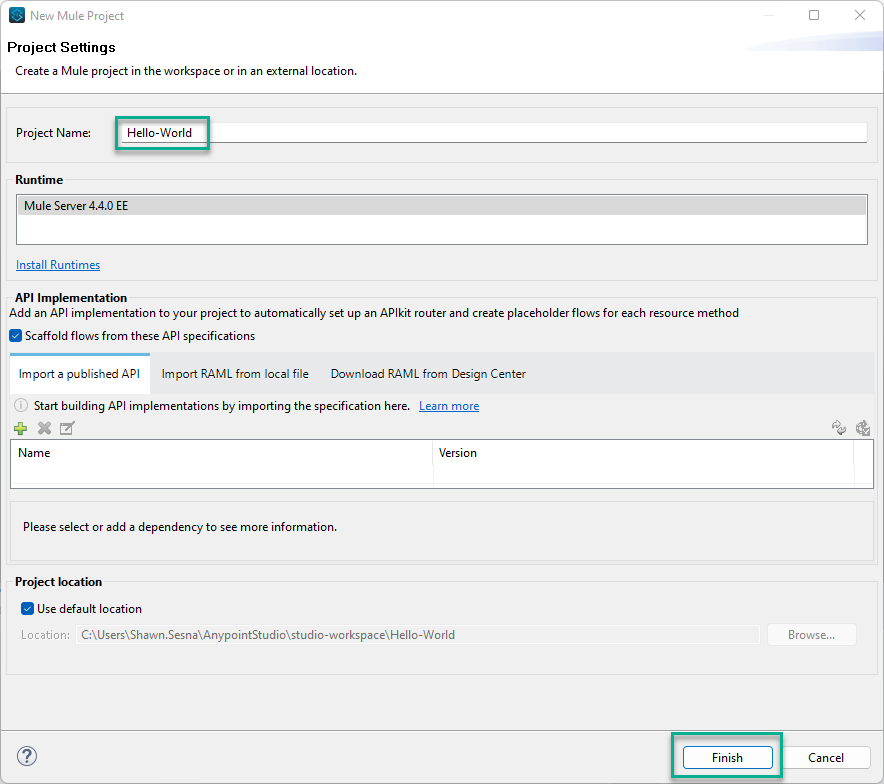Click the info icon beside Start building text

21,406
